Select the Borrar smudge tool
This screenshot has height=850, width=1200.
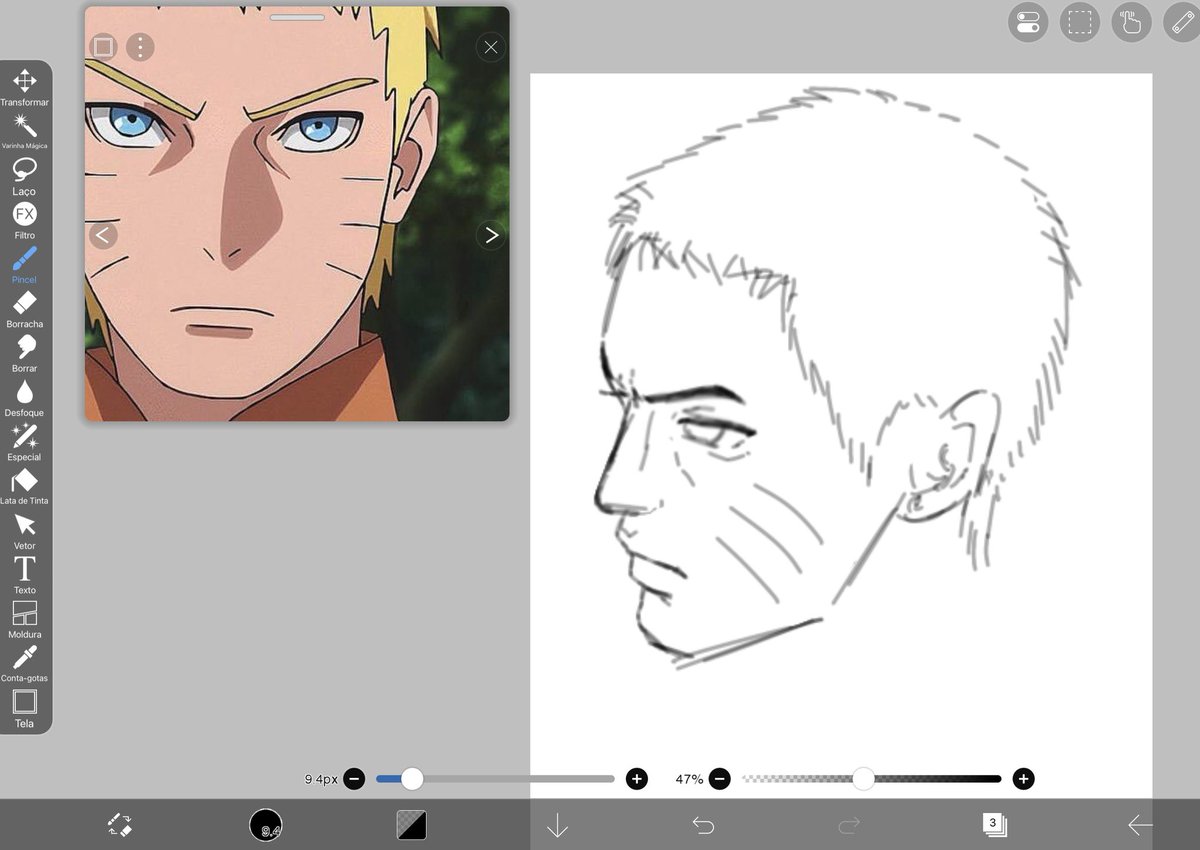coord(25,353)
